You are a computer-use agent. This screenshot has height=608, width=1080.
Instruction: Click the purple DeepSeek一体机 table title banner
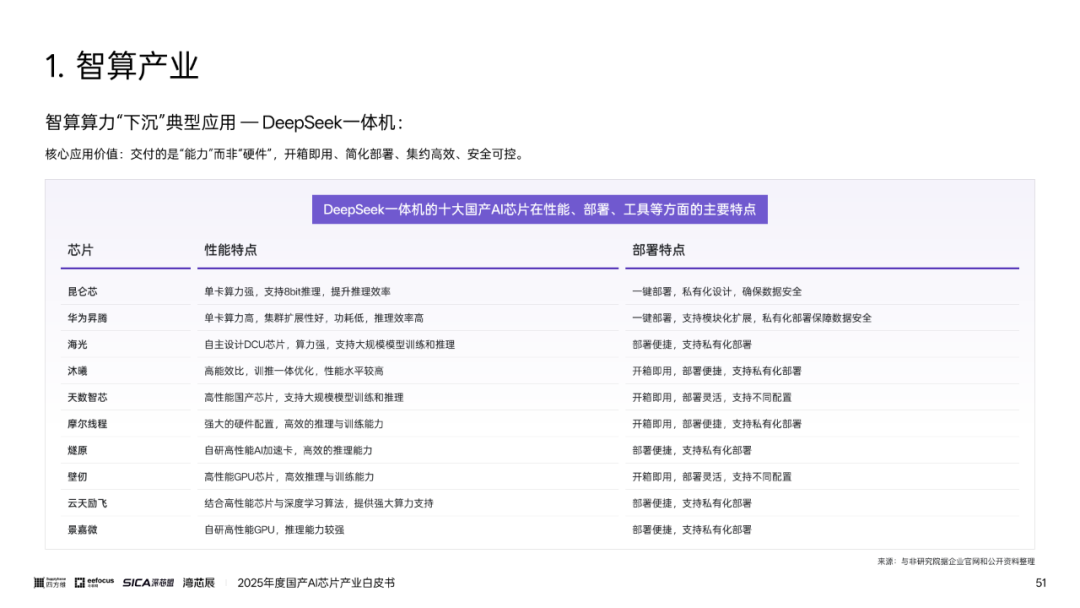539,209
